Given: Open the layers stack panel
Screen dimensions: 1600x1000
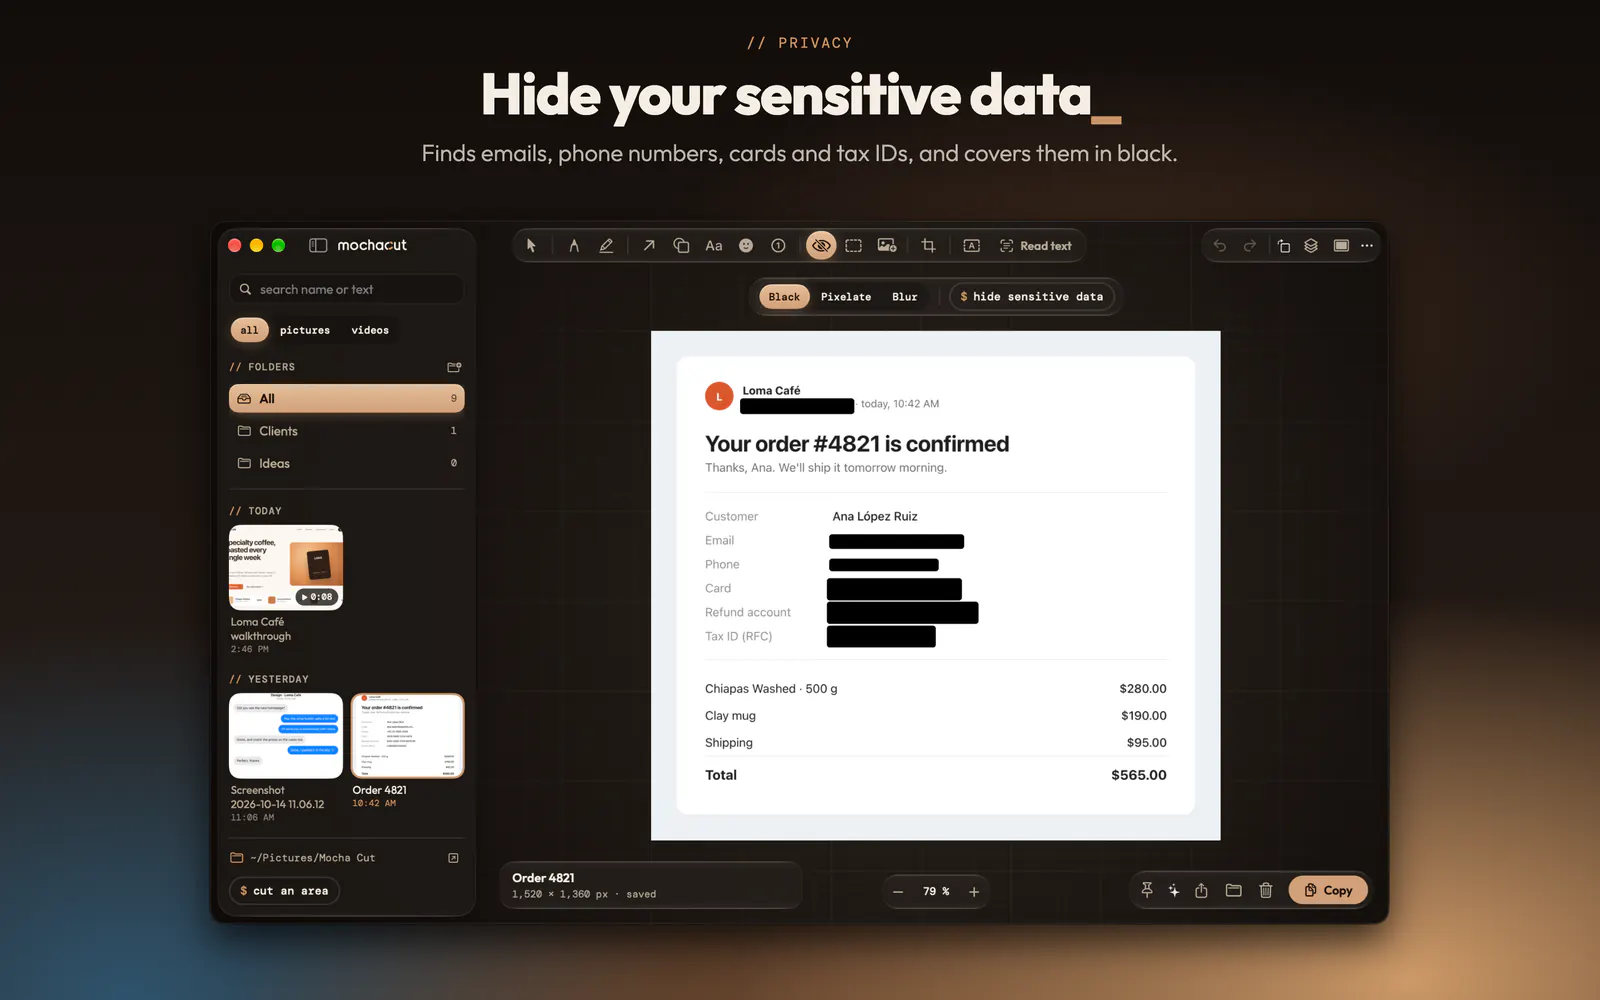Looking at the screenshot, I should pos(1311,246).
